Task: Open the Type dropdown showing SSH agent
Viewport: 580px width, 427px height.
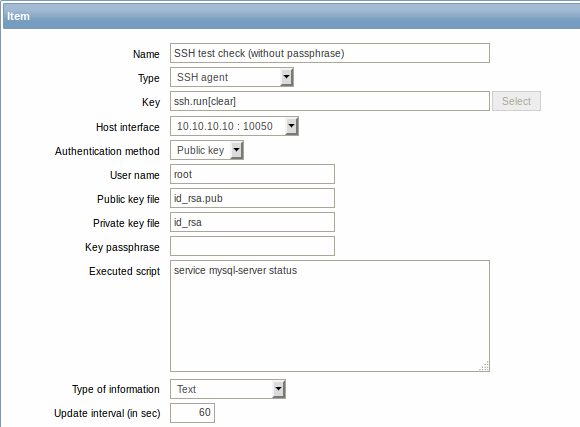Action: coord(232,77)
